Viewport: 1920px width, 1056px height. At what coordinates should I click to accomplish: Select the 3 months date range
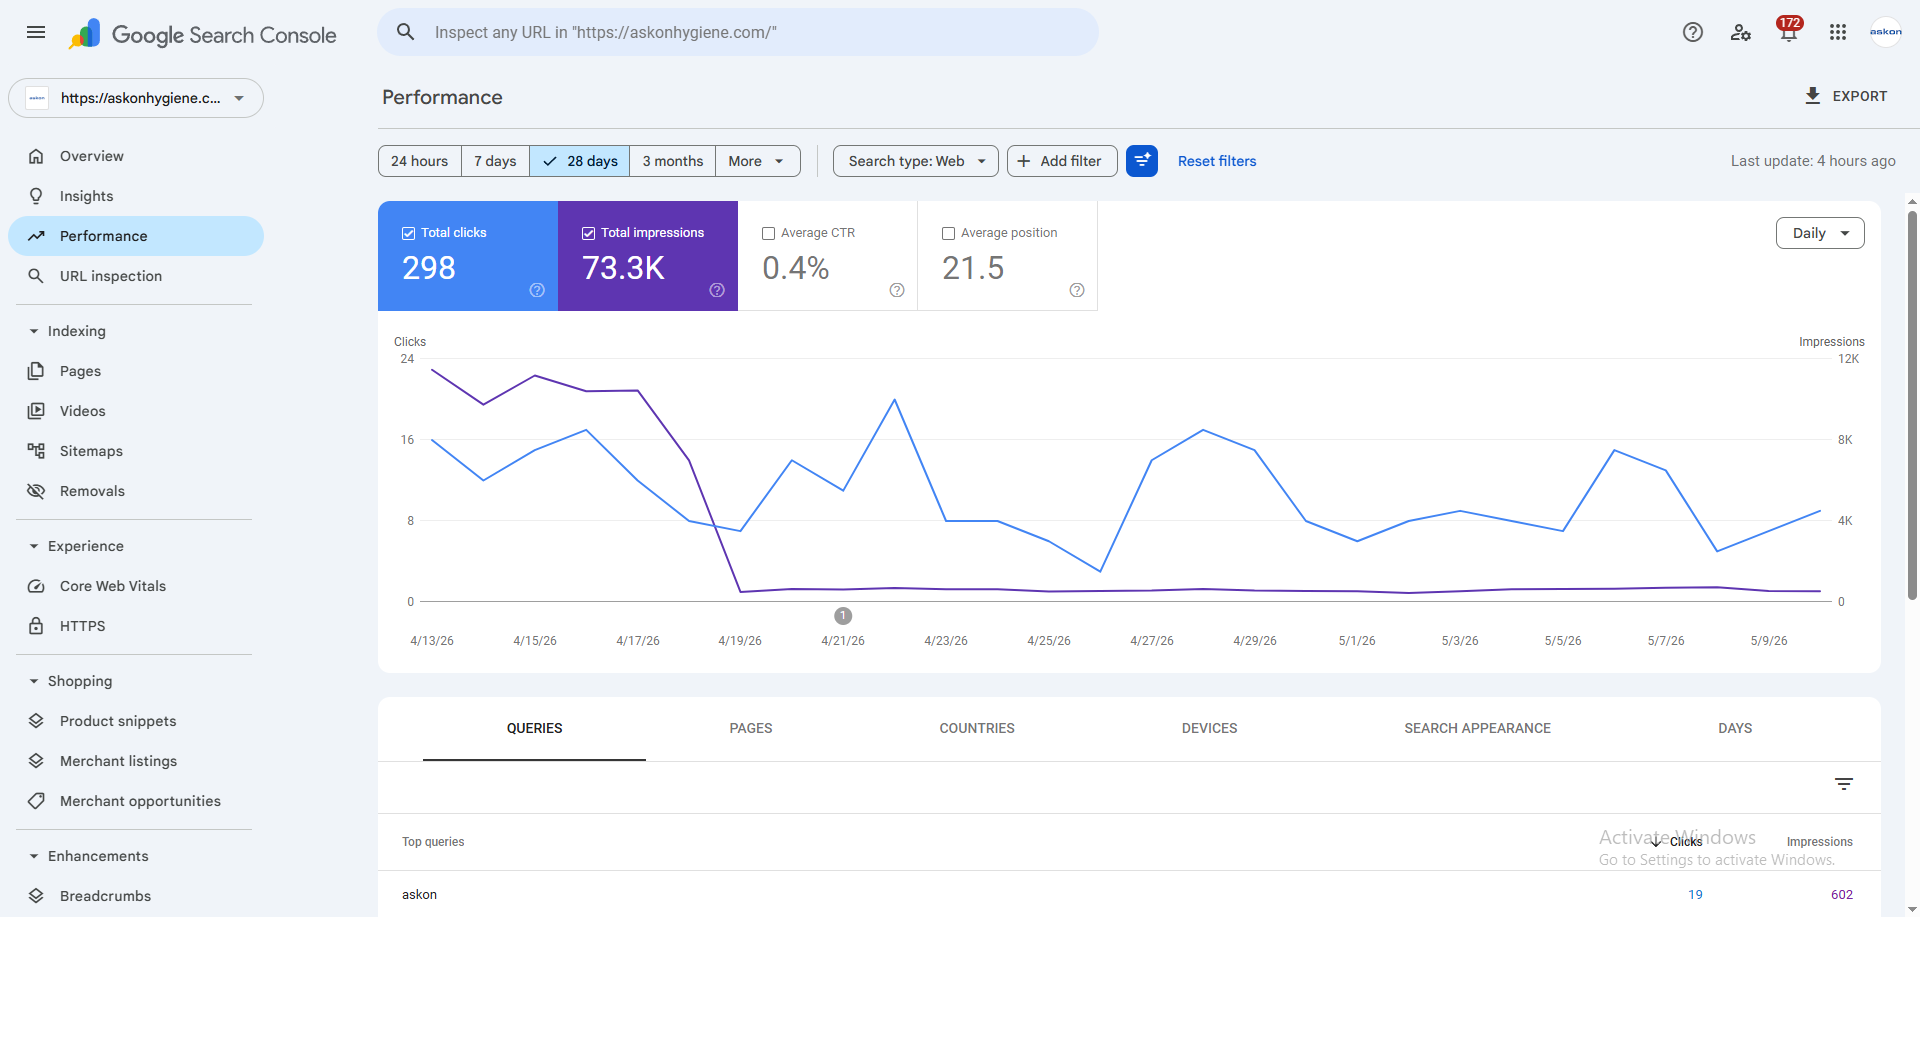point(673,161)
